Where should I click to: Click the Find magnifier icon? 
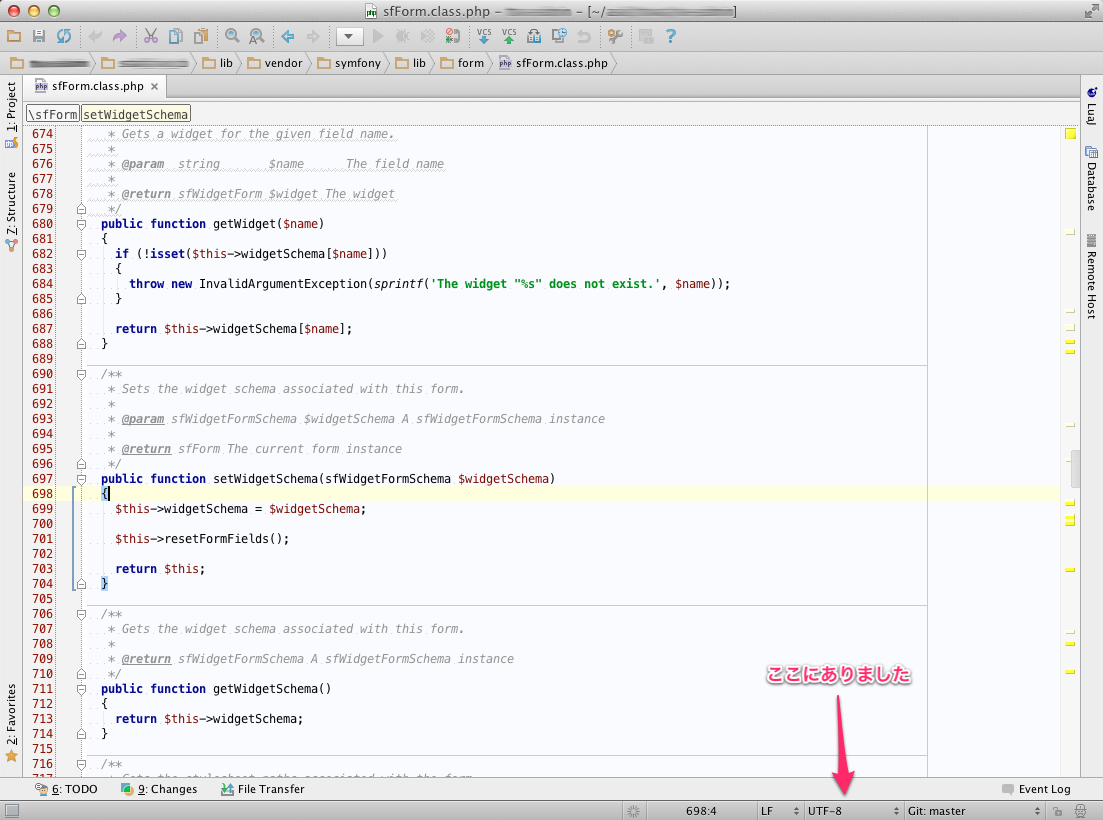[x=232, y=37]
